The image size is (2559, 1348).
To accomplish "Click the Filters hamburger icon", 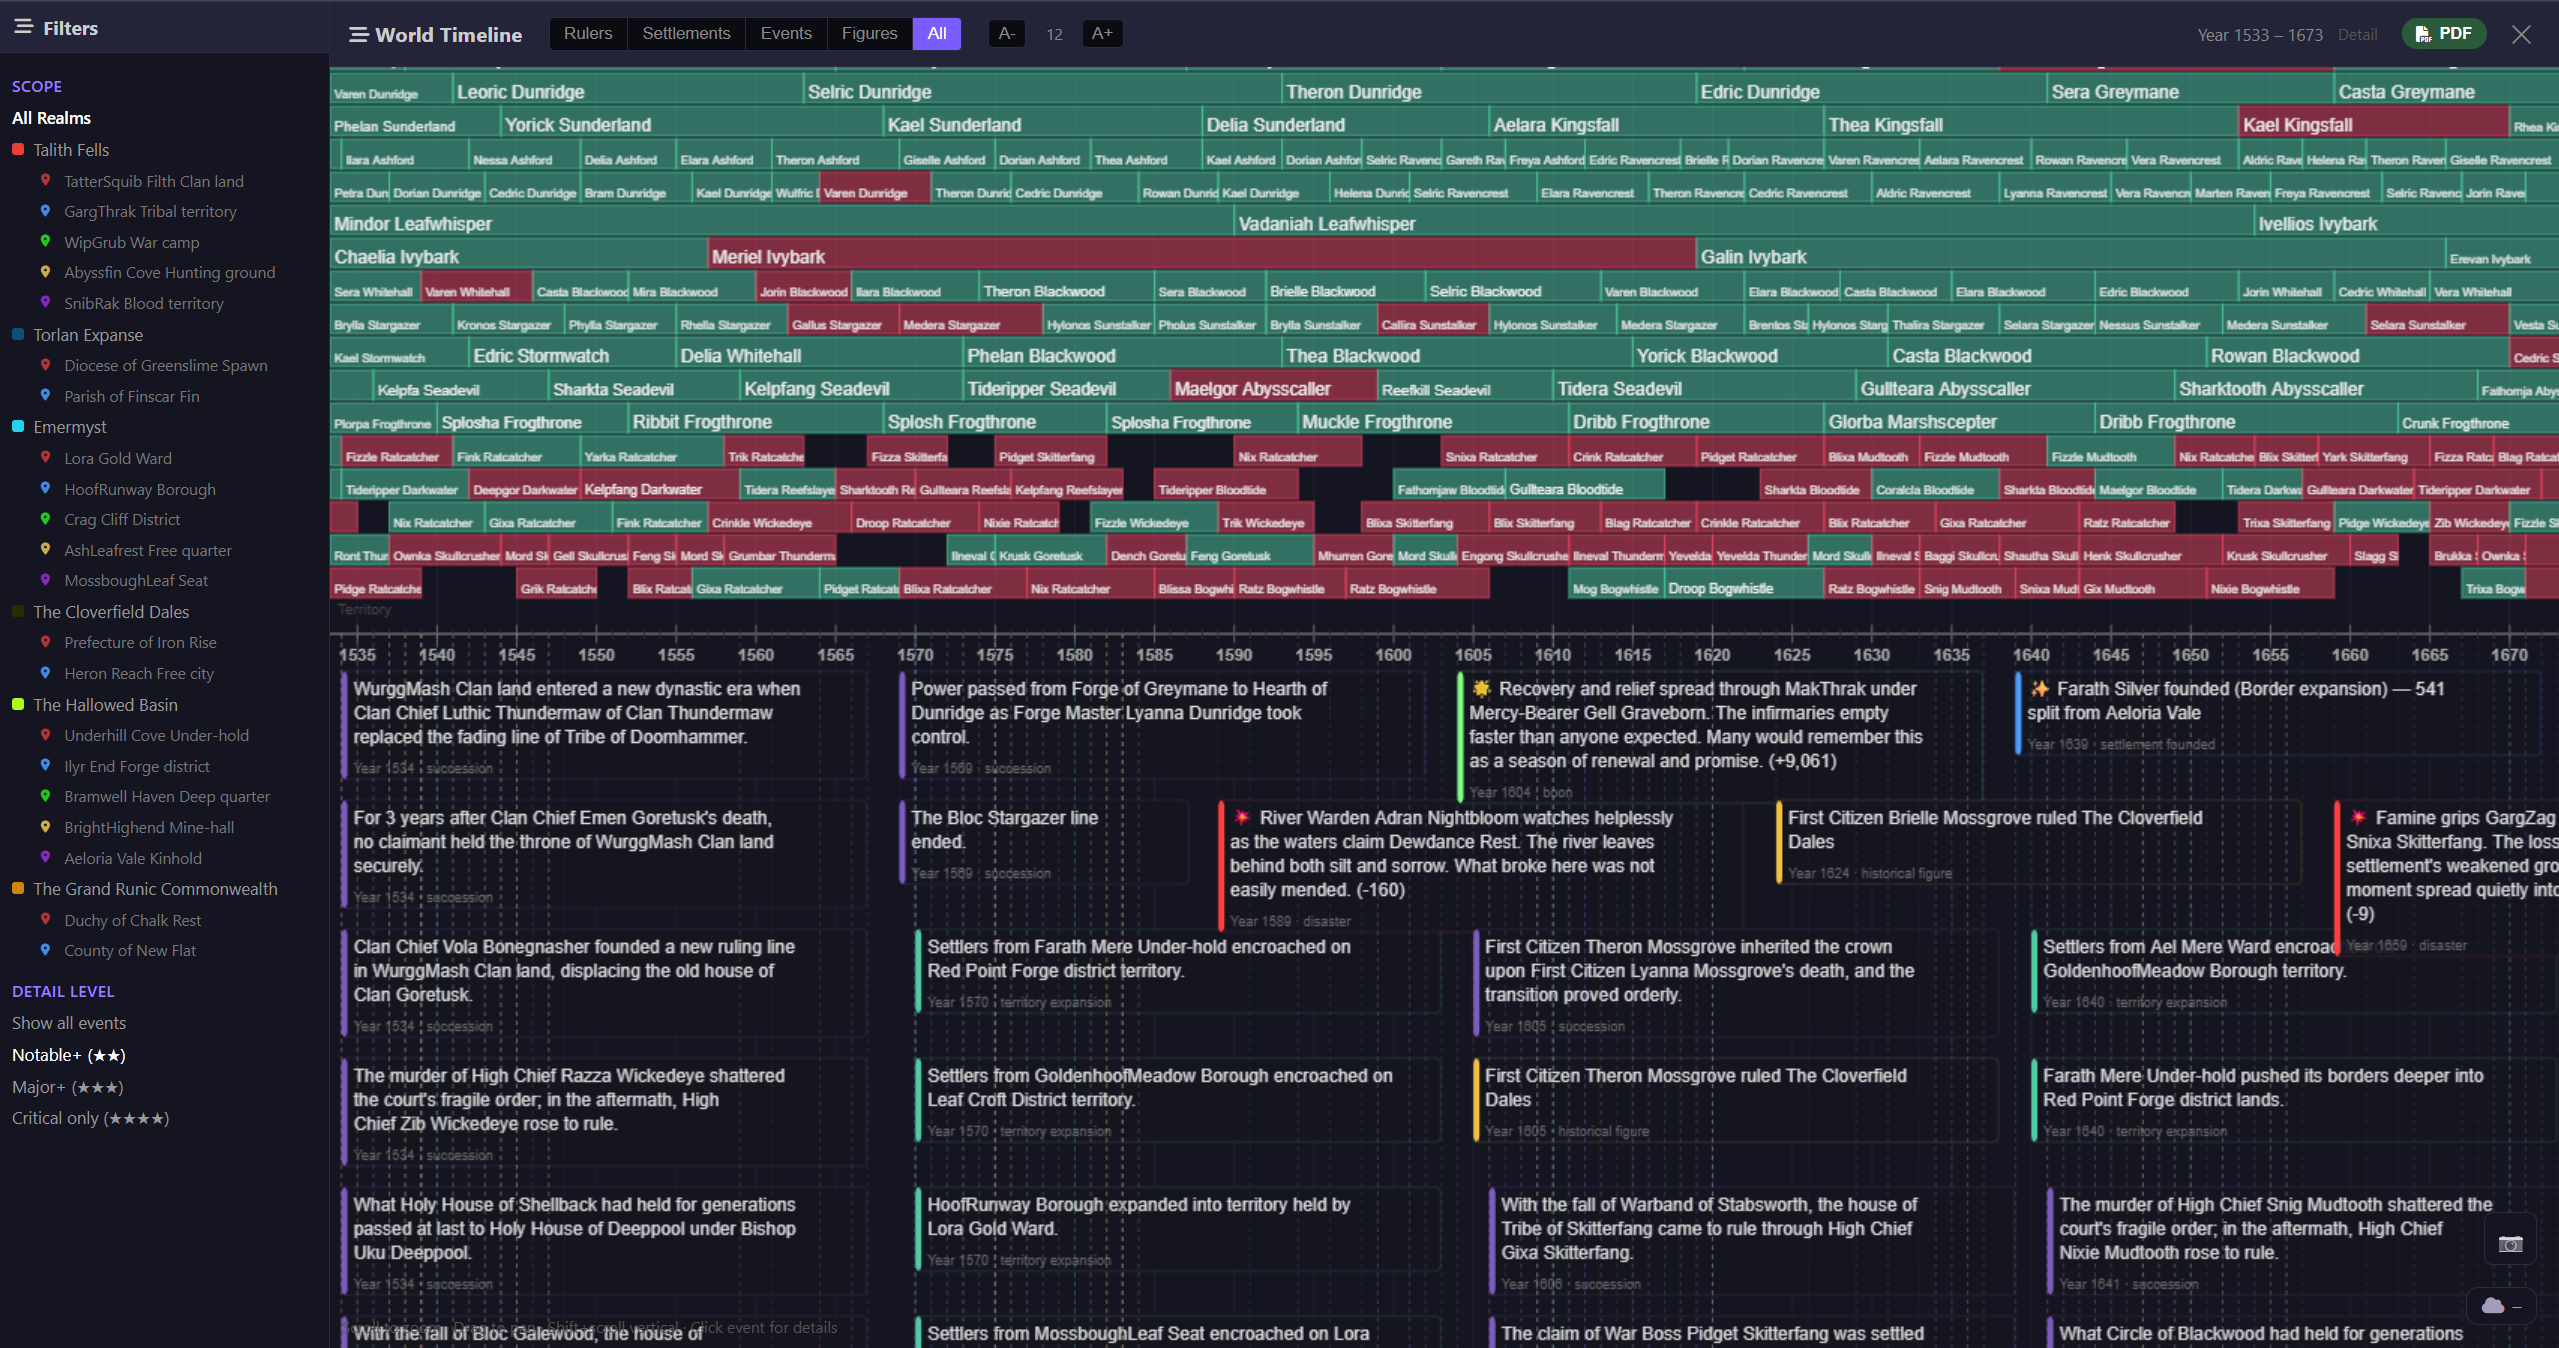I will (23, 27).
